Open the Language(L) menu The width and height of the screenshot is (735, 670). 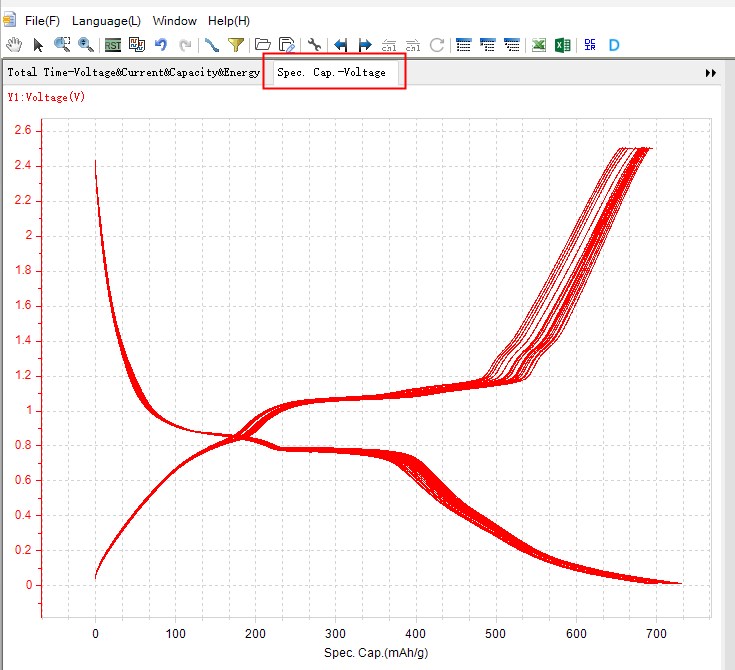pos(106,21)
